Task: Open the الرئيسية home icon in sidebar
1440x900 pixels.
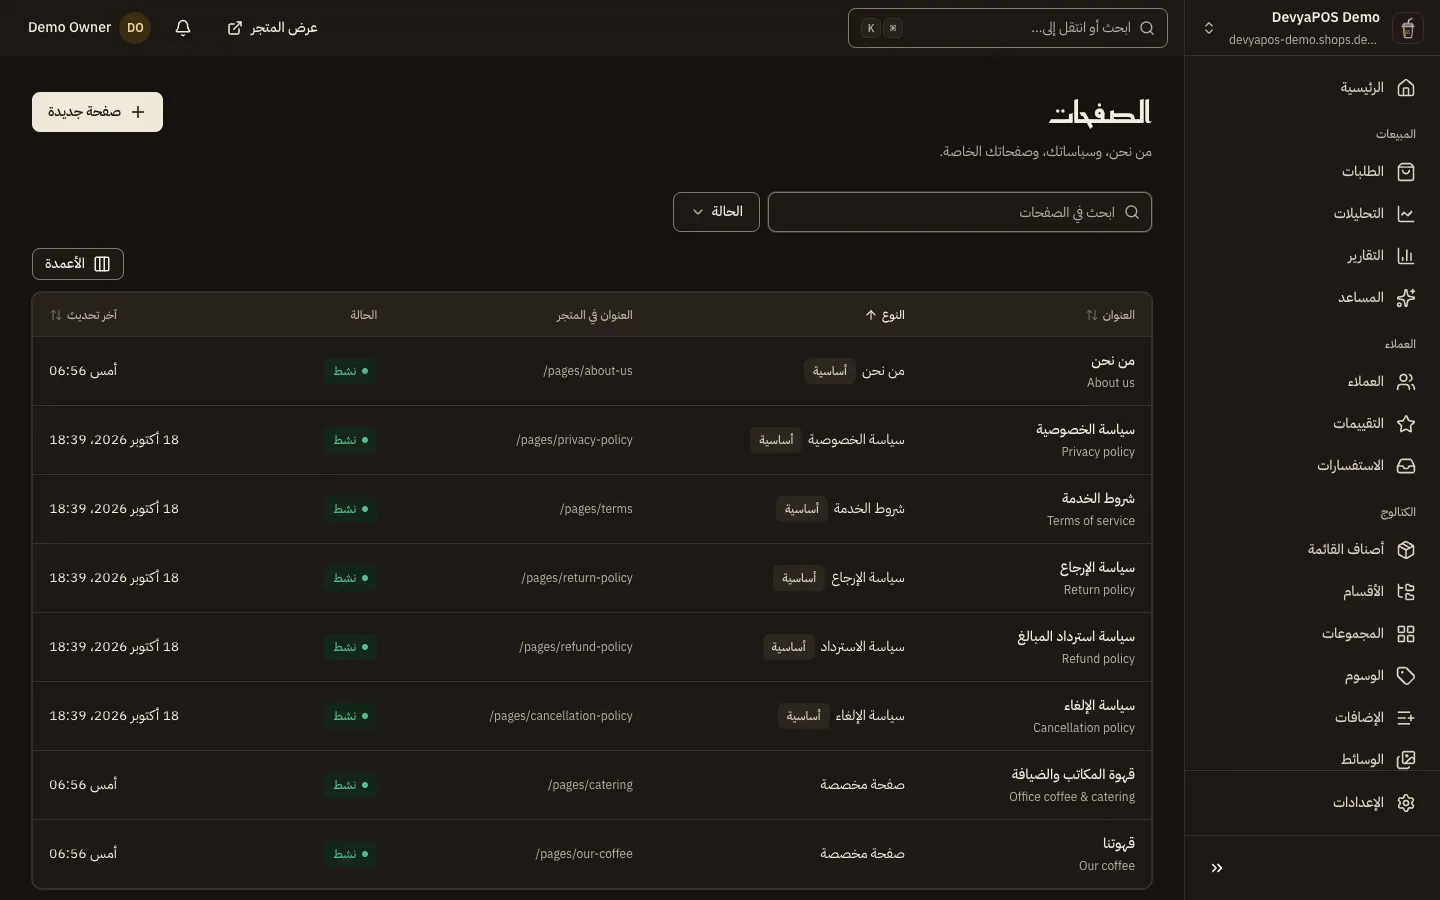Action: [x=1405, y=88]
